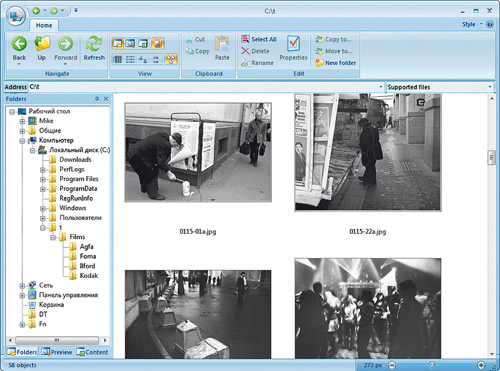Expand the Windows folder node
This screenshot has width=500, height=371.
(43, 208)
